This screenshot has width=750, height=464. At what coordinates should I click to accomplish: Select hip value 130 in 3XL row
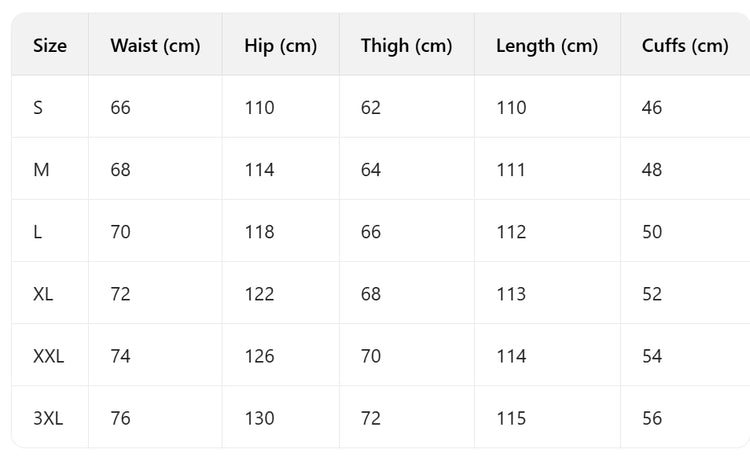[259, 418]
